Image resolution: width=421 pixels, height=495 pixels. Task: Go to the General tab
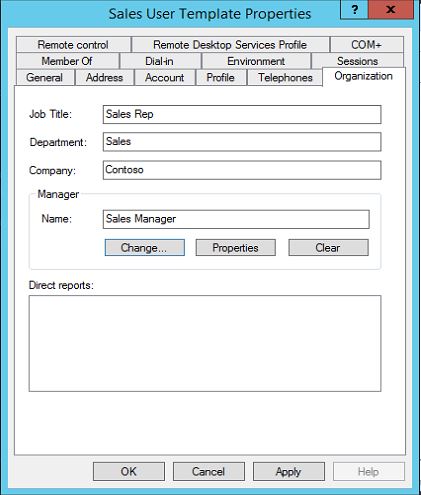click(44, 77)
